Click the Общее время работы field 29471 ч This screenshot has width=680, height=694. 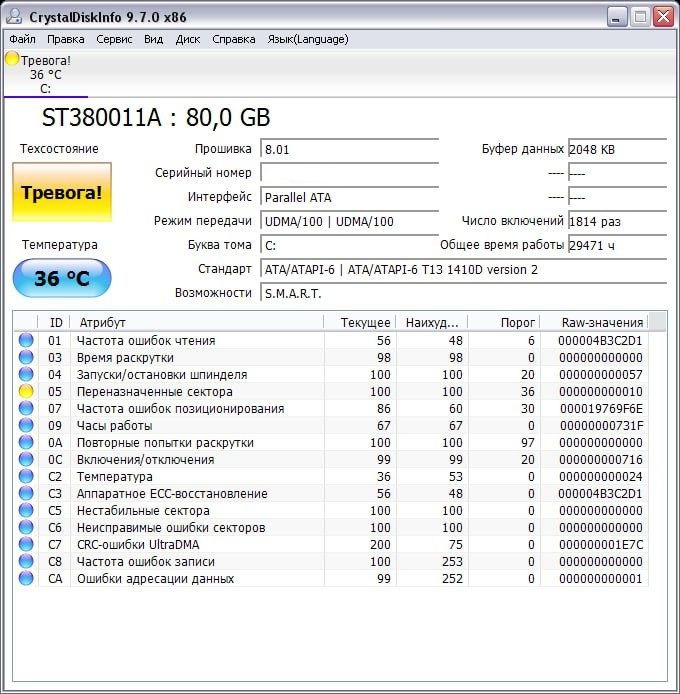point(618,245)
